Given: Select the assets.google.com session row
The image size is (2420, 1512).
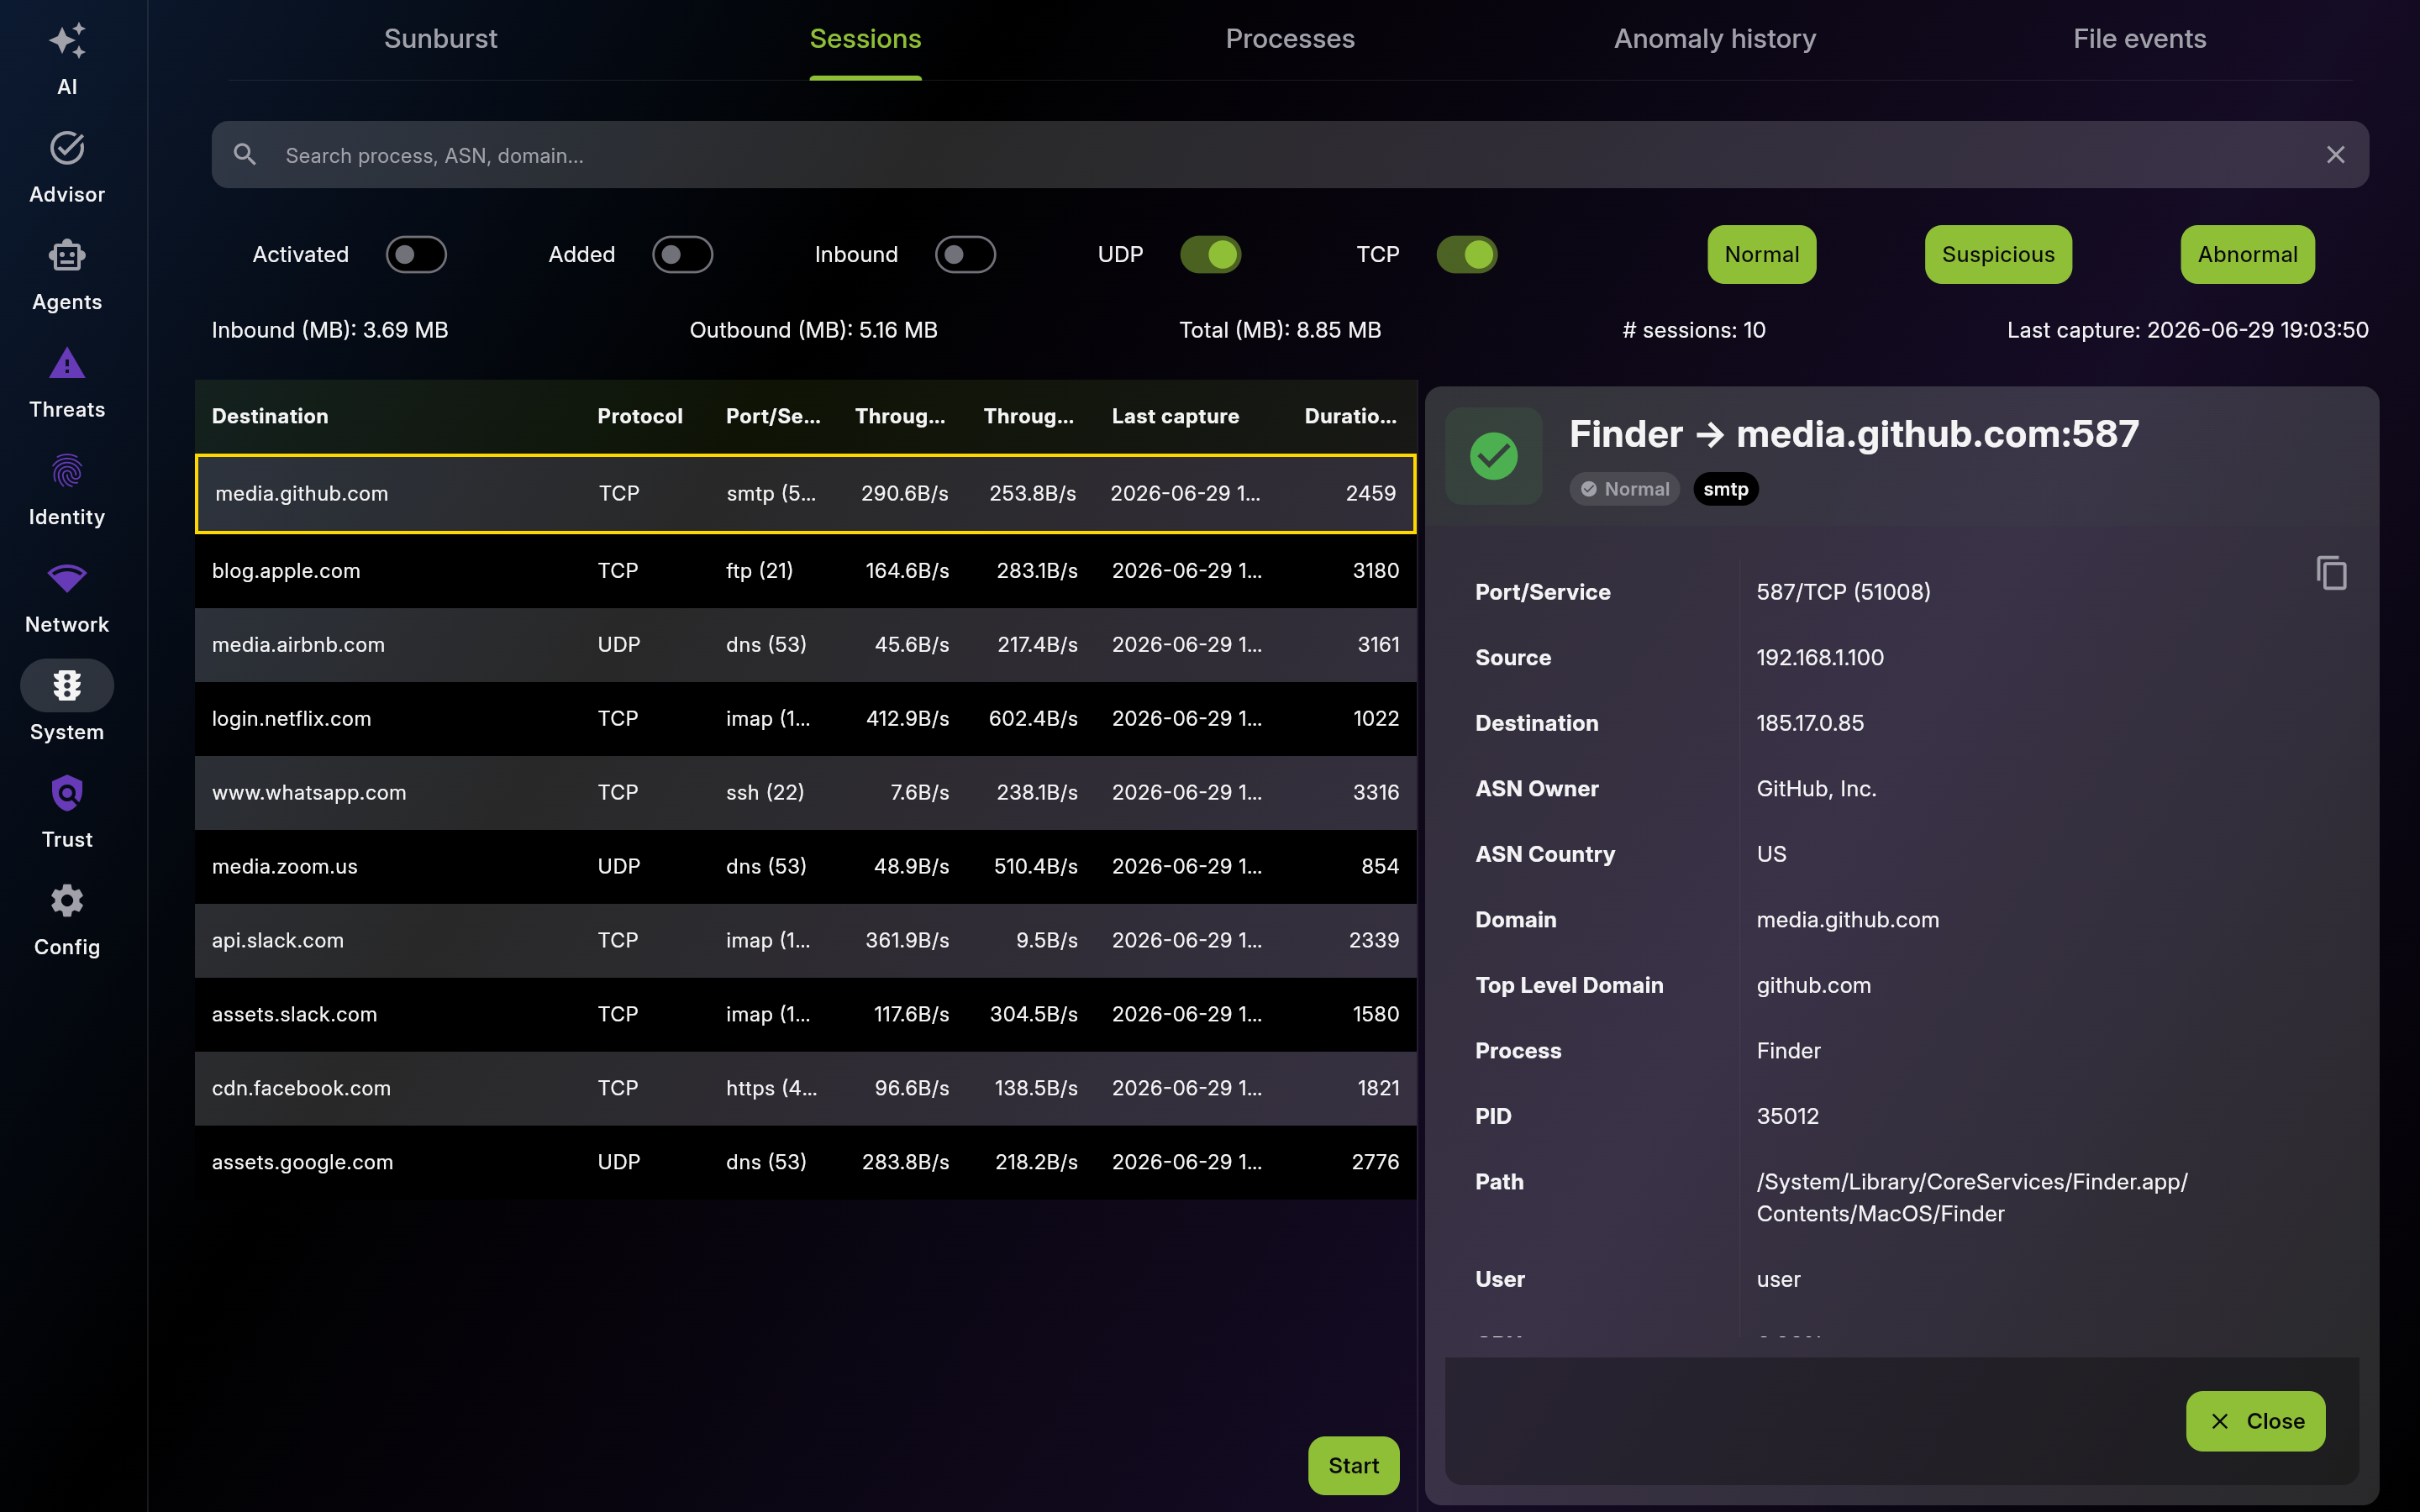Looking at the screenshot, I should (x=806, y=1163).
